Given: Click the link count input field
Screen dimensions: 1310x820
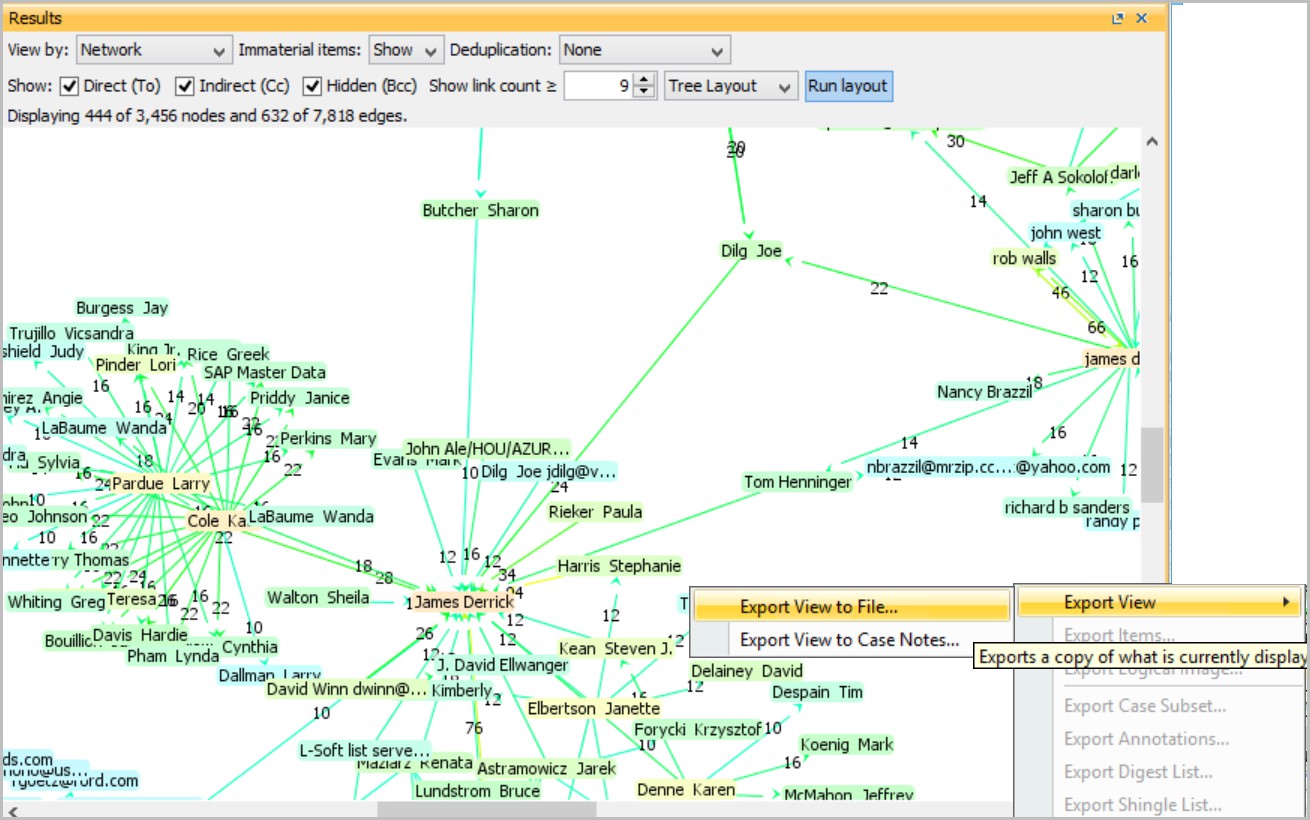Looking at the screenshot, I should pos(600,86).
